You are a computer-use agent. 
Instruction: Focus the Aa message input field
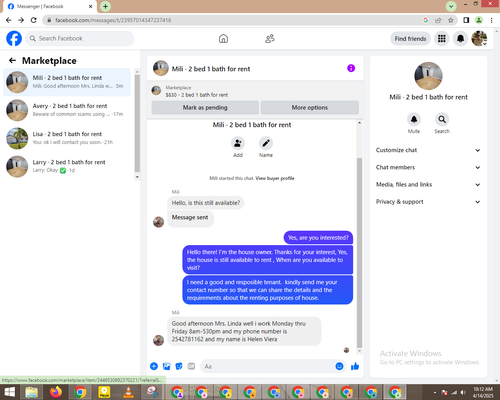click(267, 366)
